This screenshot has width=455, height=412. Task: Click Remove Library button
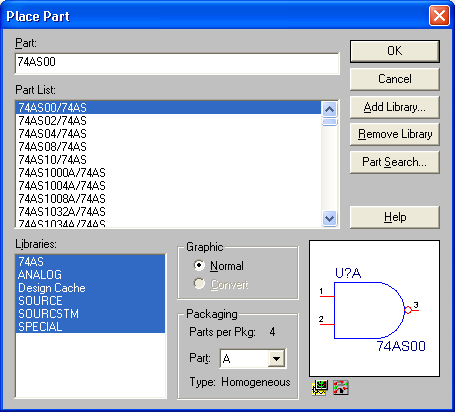pyautogui.click(x=395, y=134)
